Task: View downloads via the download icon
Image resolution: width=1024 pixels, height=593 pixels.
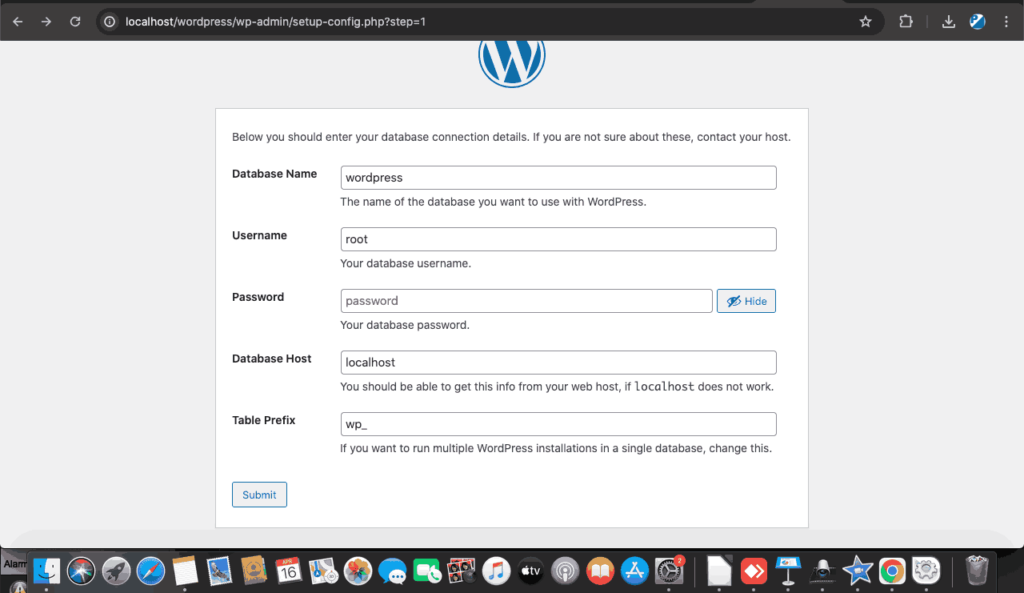Action: pos(948,20)
